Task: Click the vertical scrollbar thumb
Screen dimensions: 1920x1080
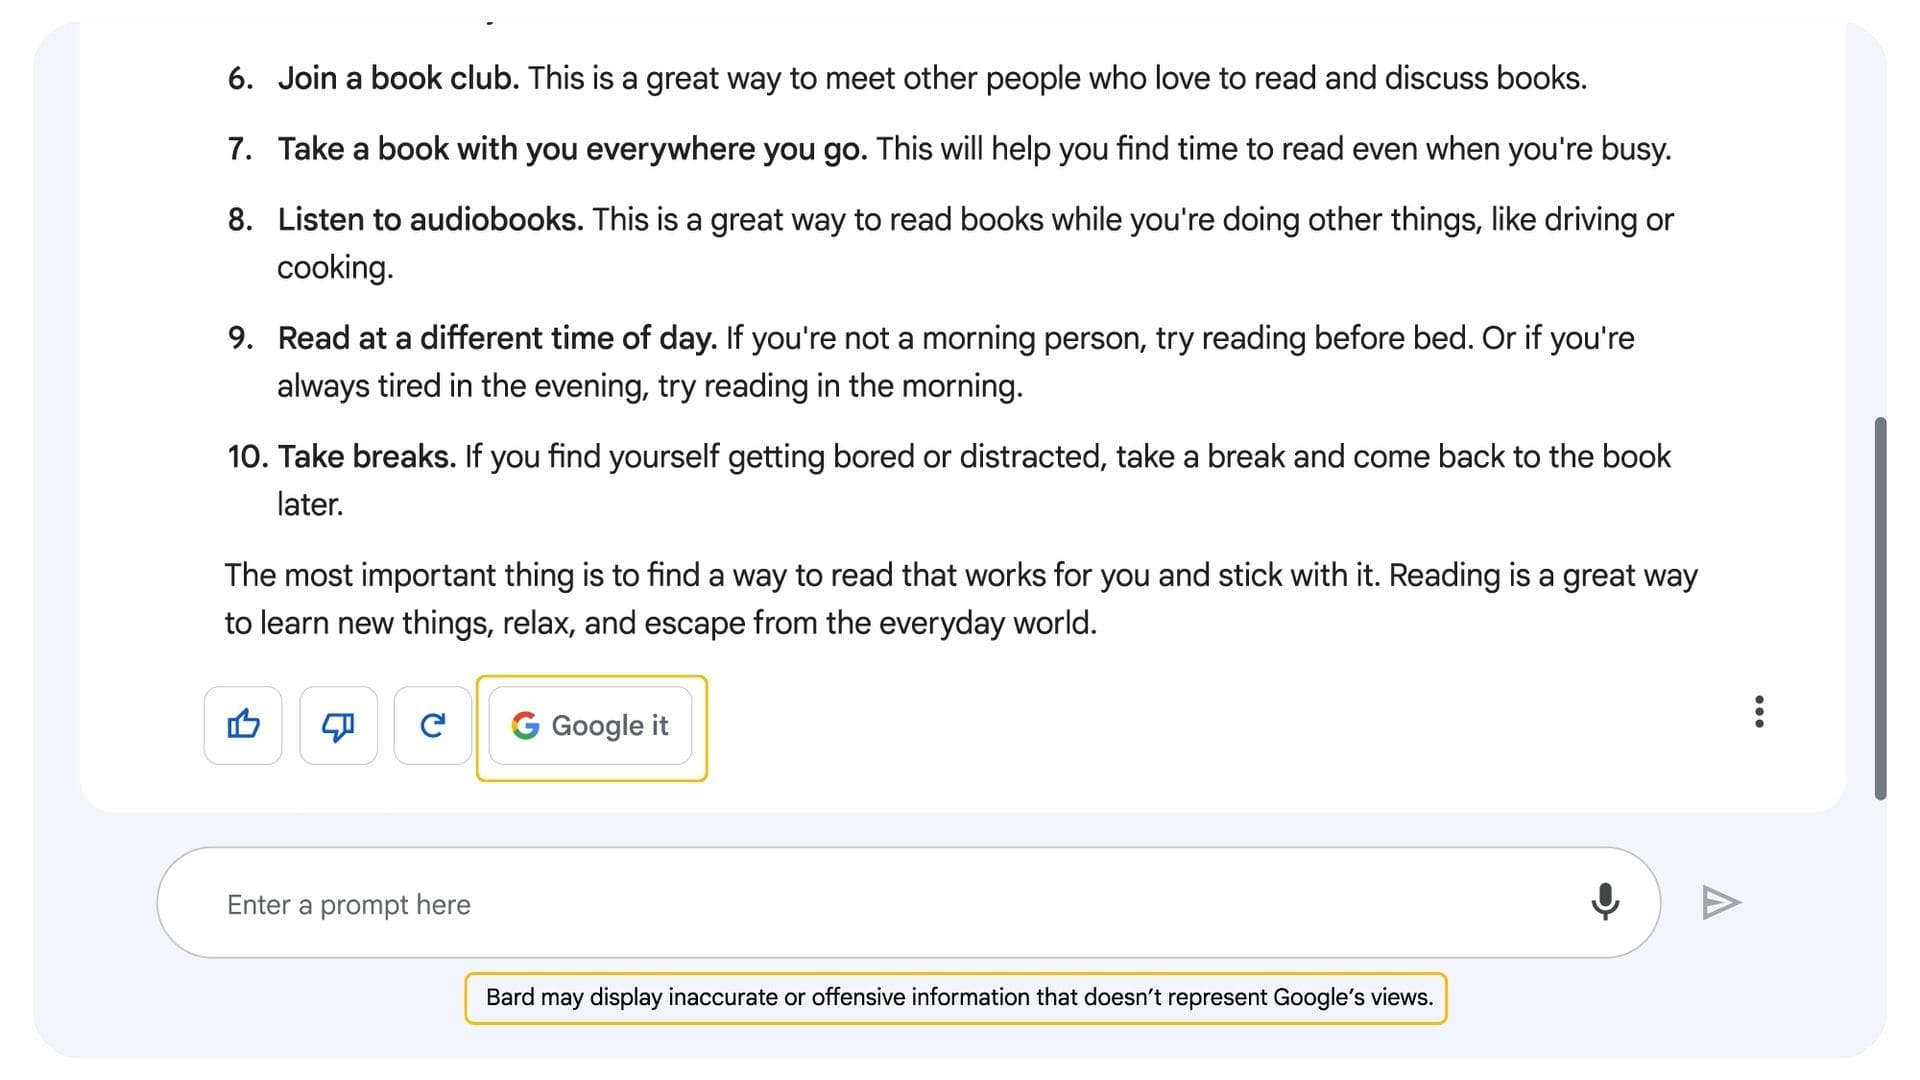Action: point(1880,608)
